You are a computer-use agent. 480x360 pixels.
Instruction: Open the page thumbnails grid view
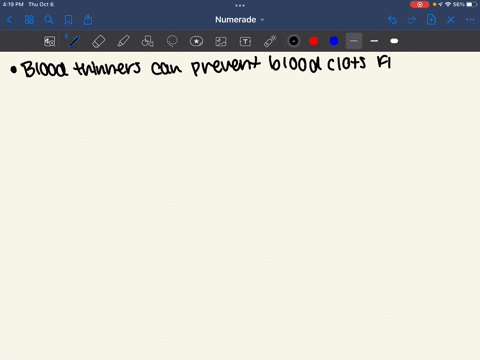29,20
